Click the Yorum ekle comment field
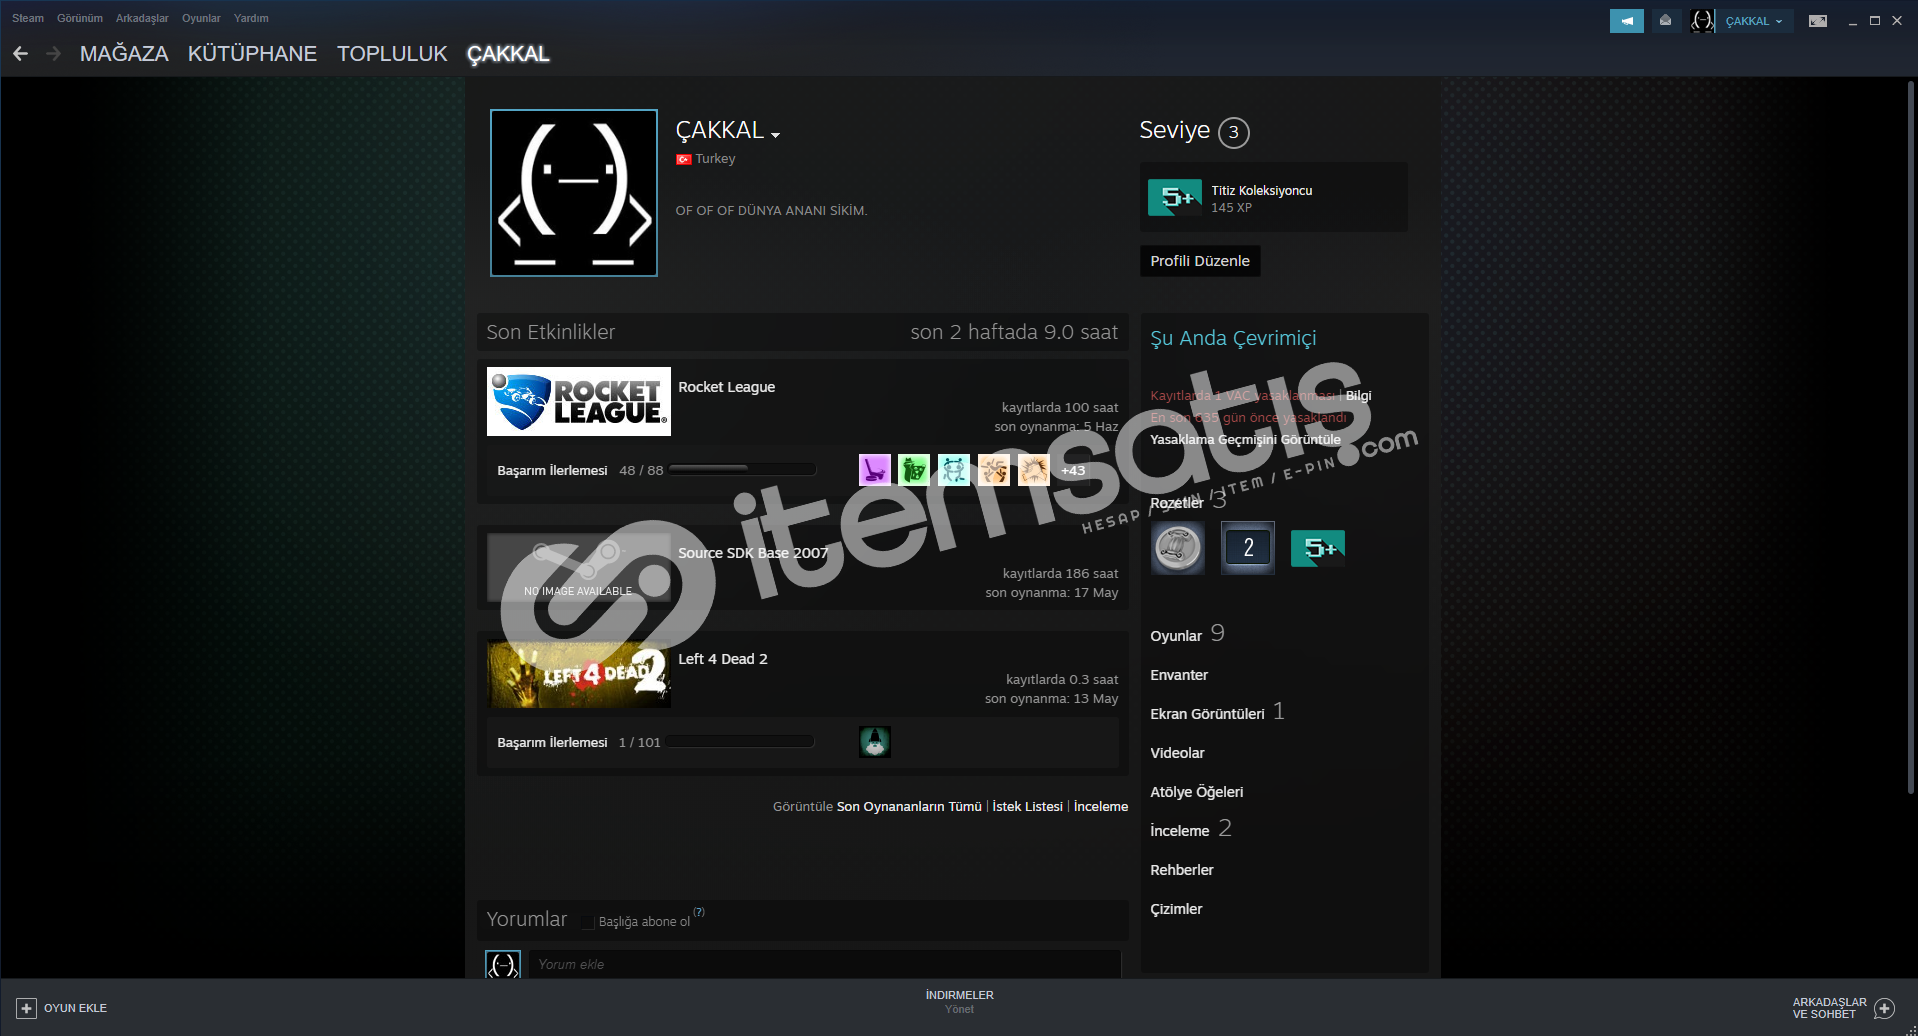Viewport: 1918px width, 1036px height. (x=825, y=964)
